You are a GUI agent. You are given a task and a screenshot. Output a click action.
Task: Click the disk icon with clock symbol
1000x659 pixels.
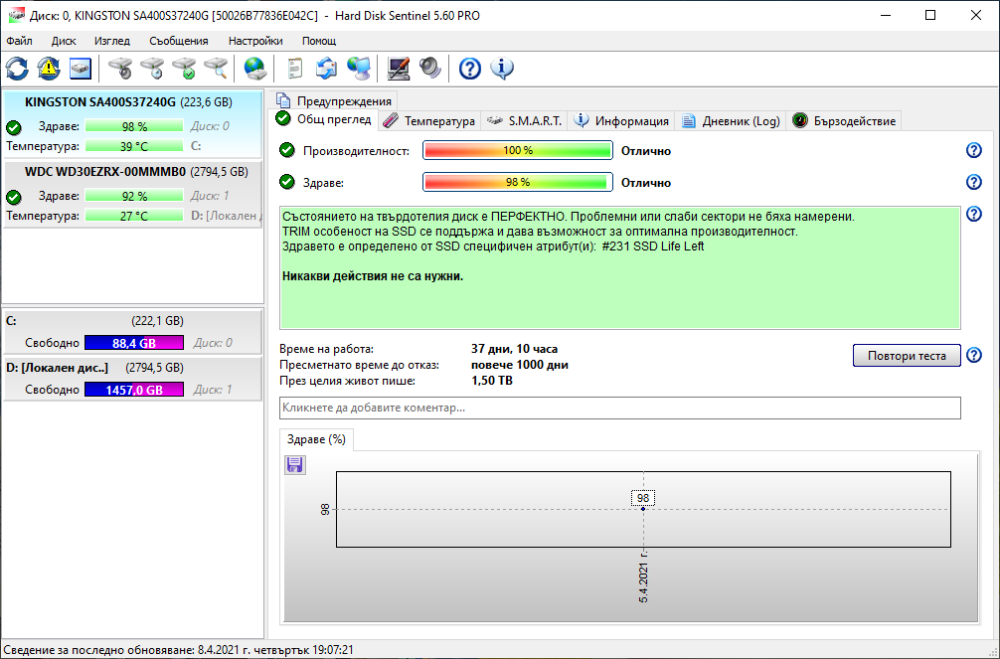[x=152, y=68]
